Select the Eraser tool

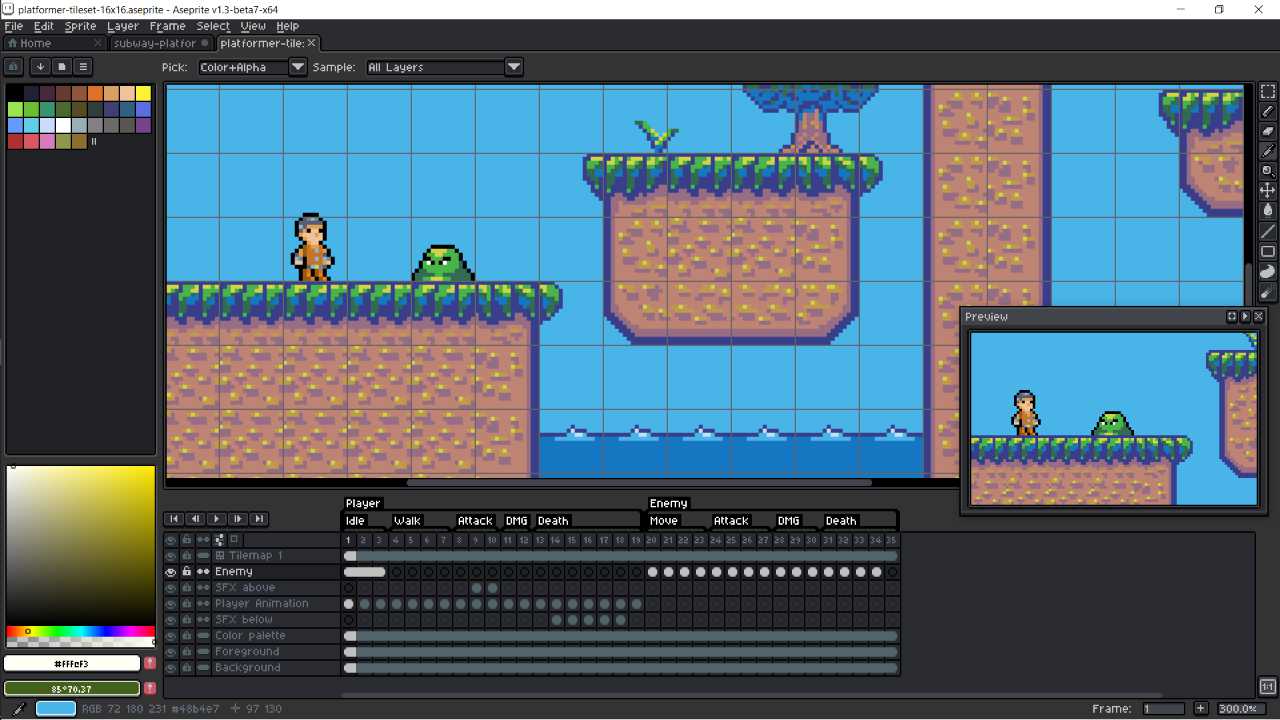coord(1268,131)
